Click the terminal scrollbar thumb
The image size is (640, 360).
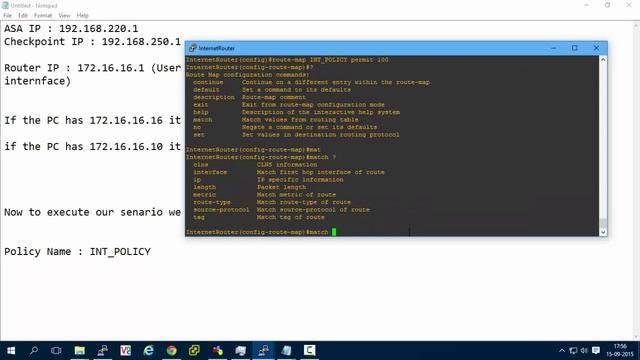click(603, 223)
